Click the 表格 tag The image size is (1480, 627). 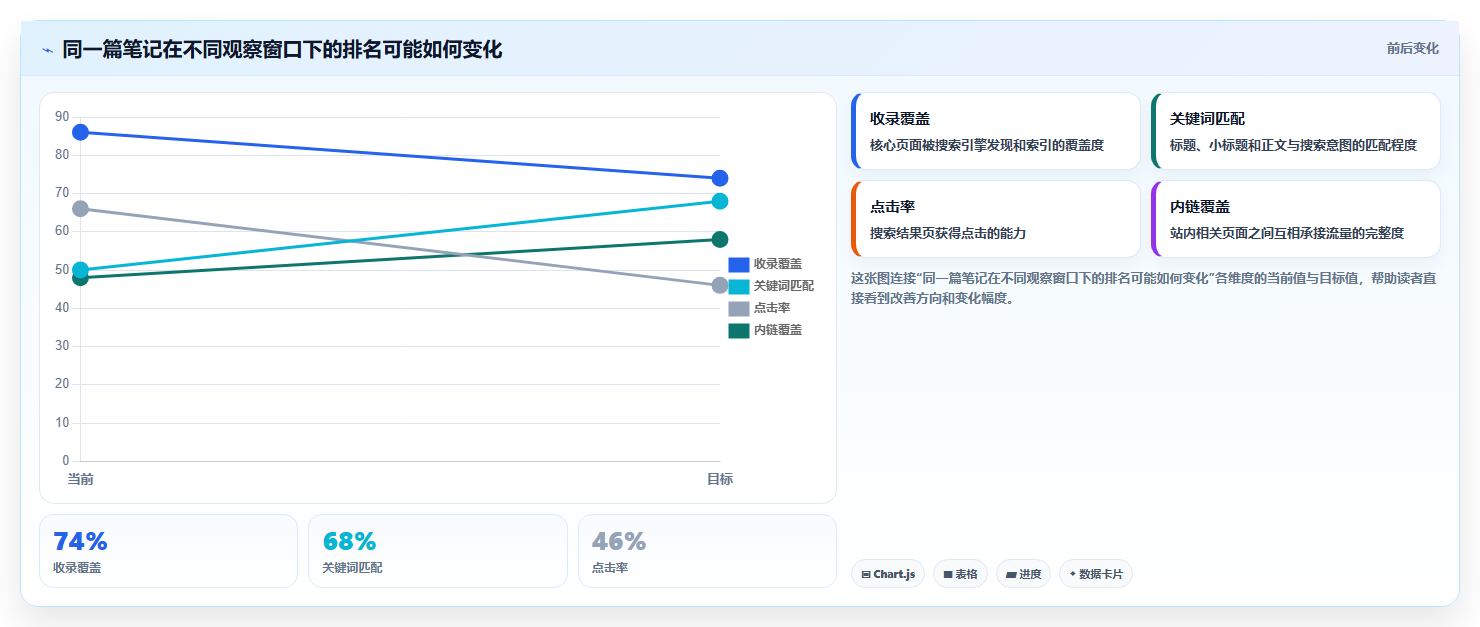[960, 574]
